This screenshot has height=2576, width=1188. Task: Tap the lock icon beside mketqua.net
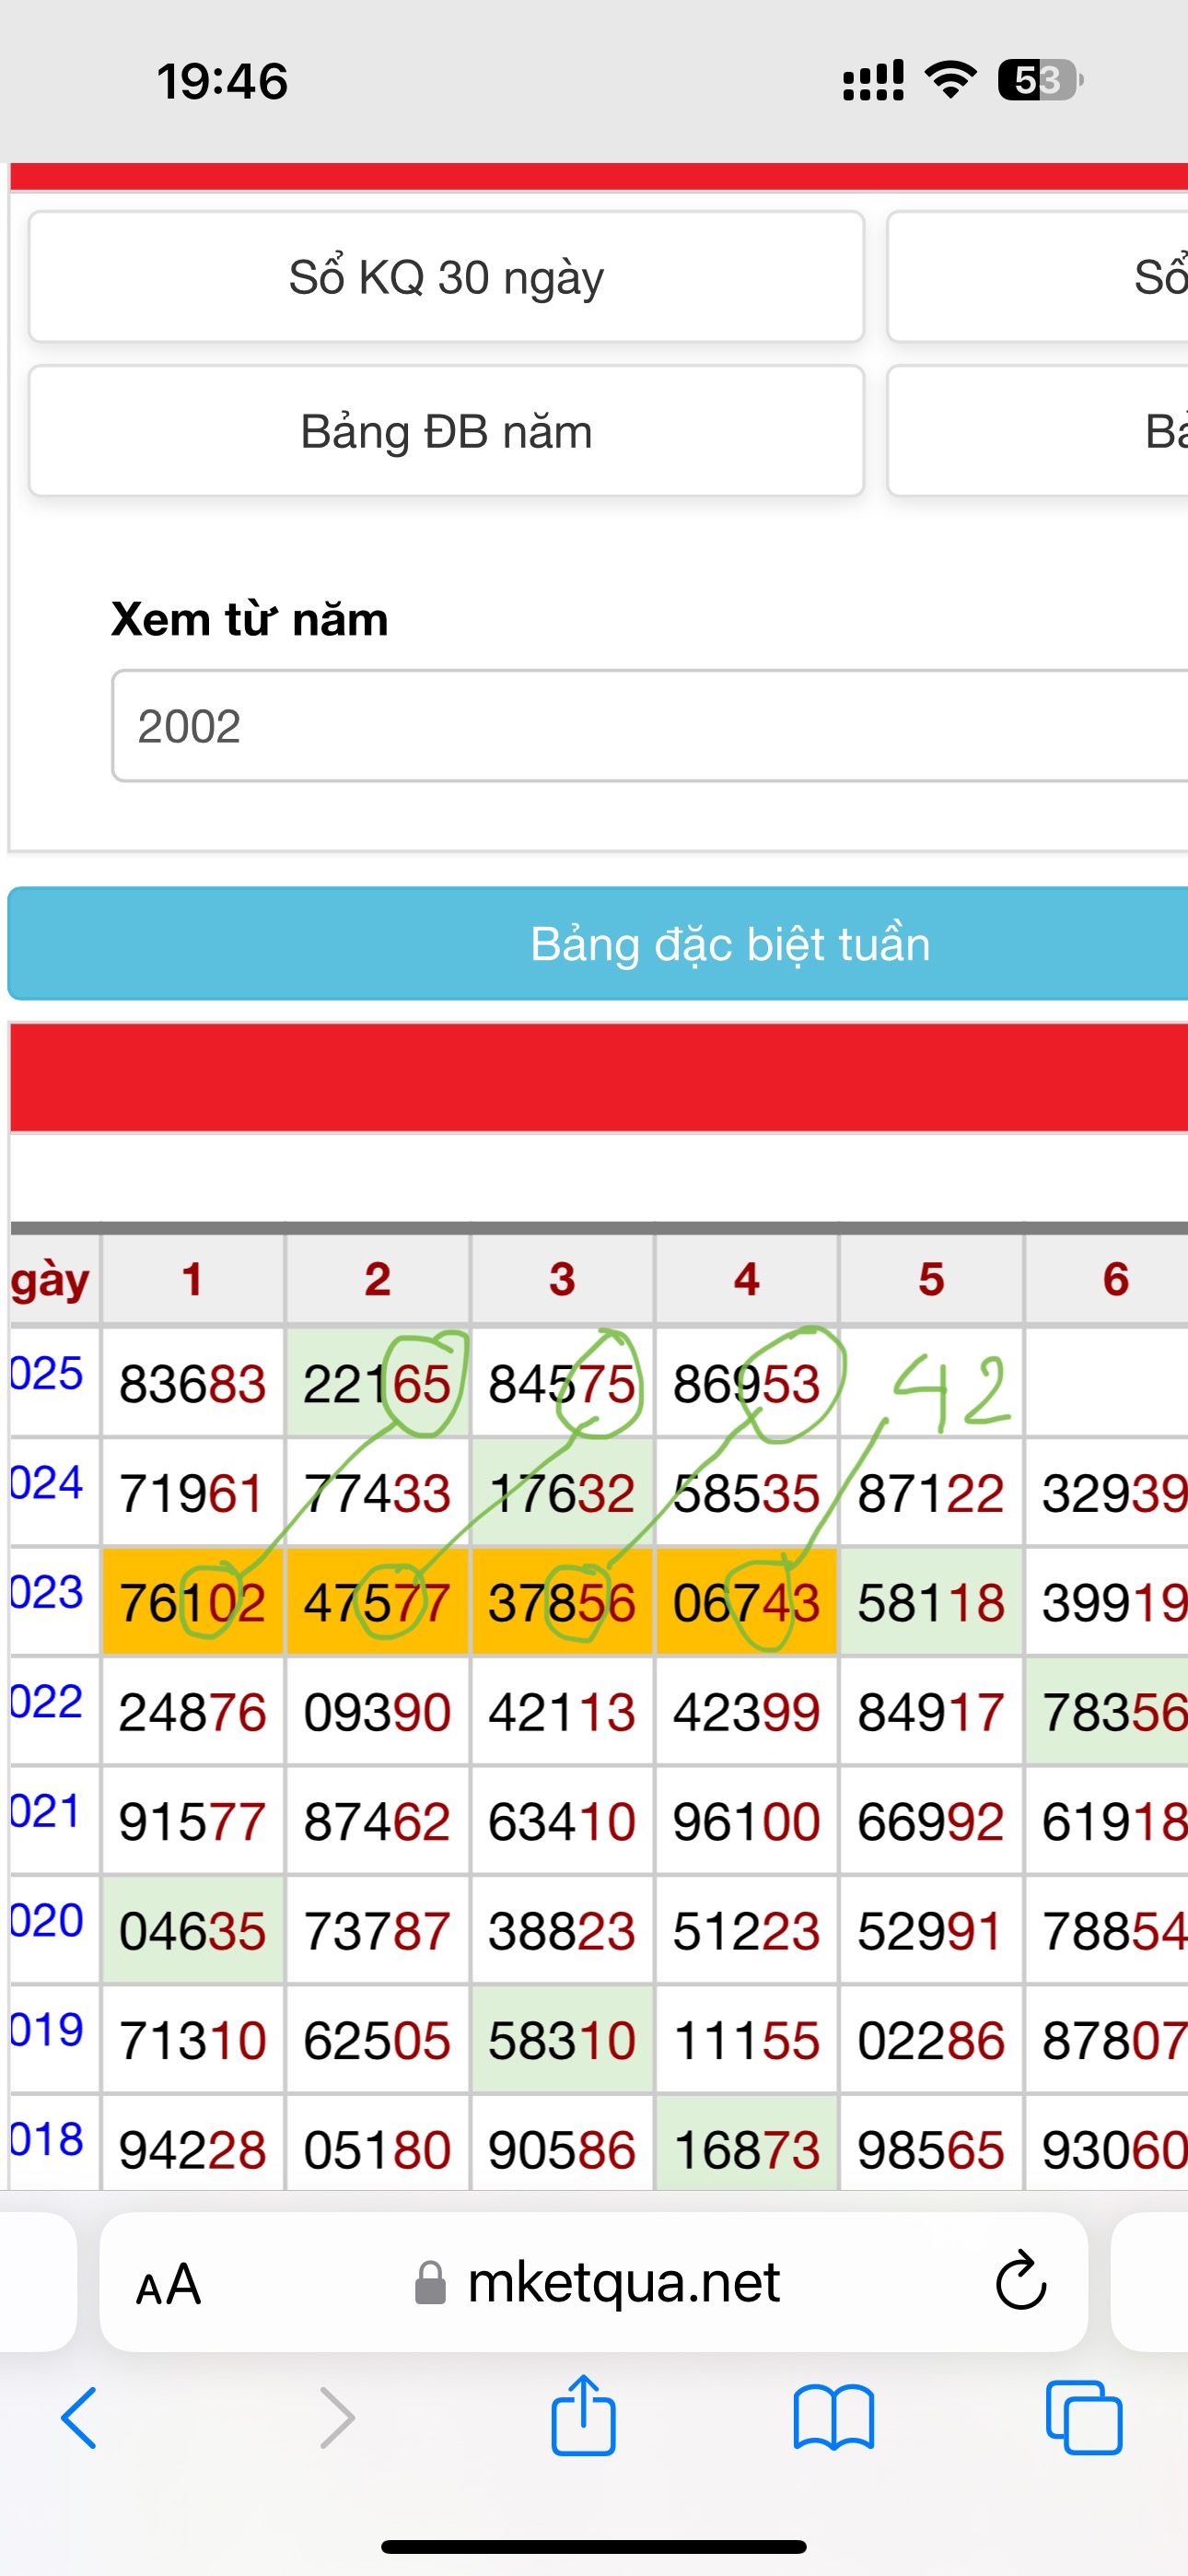pyautogui.click(x=430, y=2283)
